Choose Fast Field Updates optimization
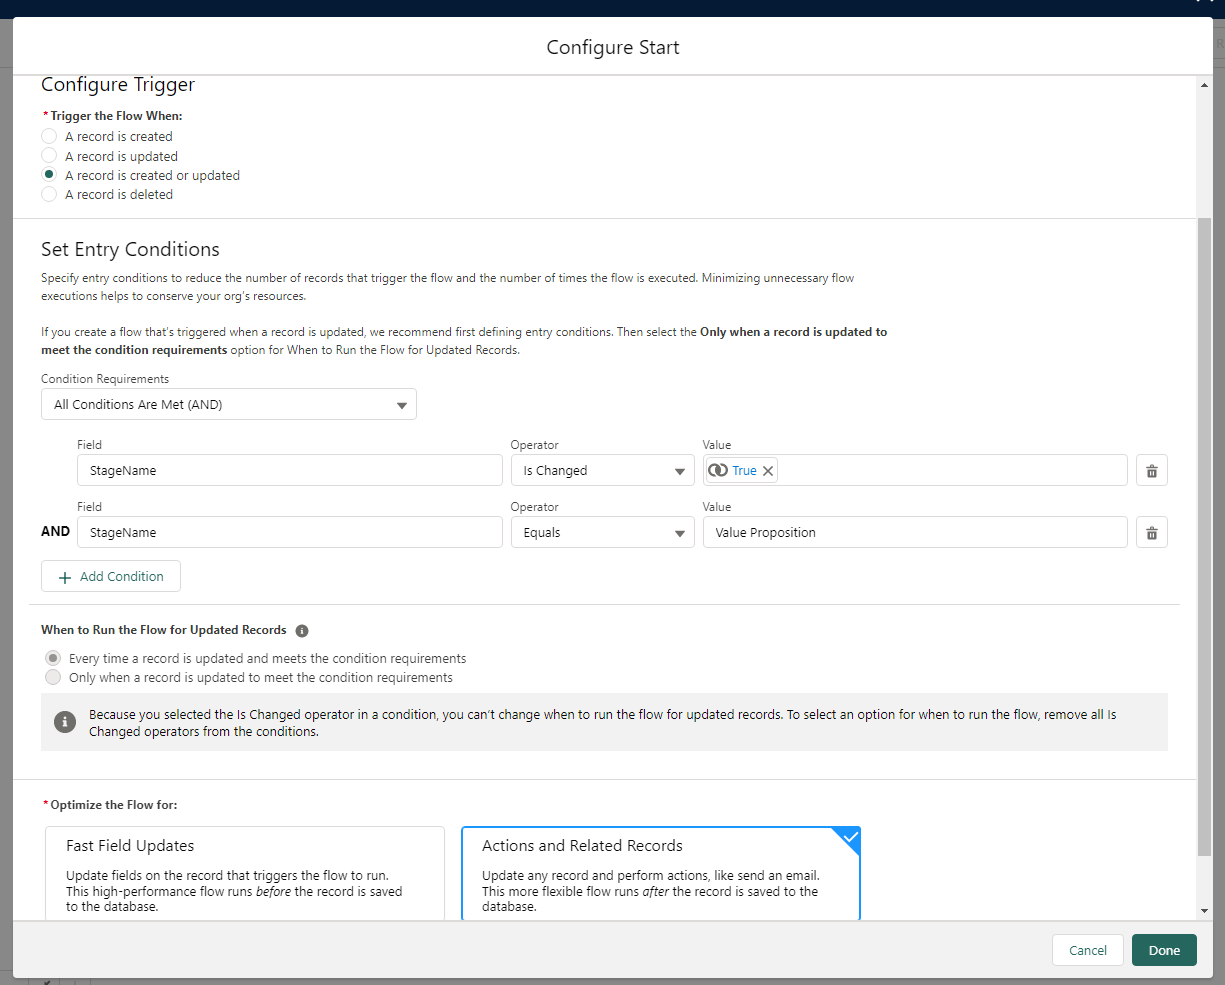The image size is (1225, 985). click(245, 872)
